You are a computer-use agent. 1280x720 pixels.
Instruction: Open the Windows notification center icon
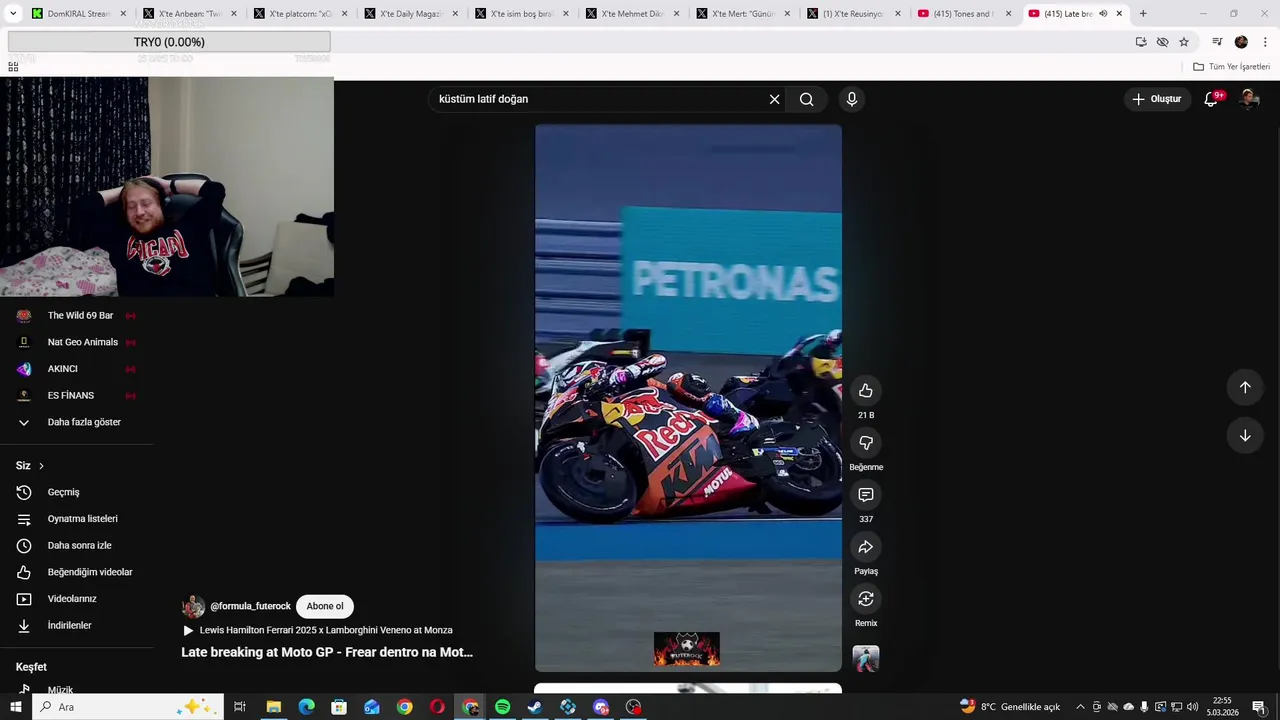point(1259,707)
